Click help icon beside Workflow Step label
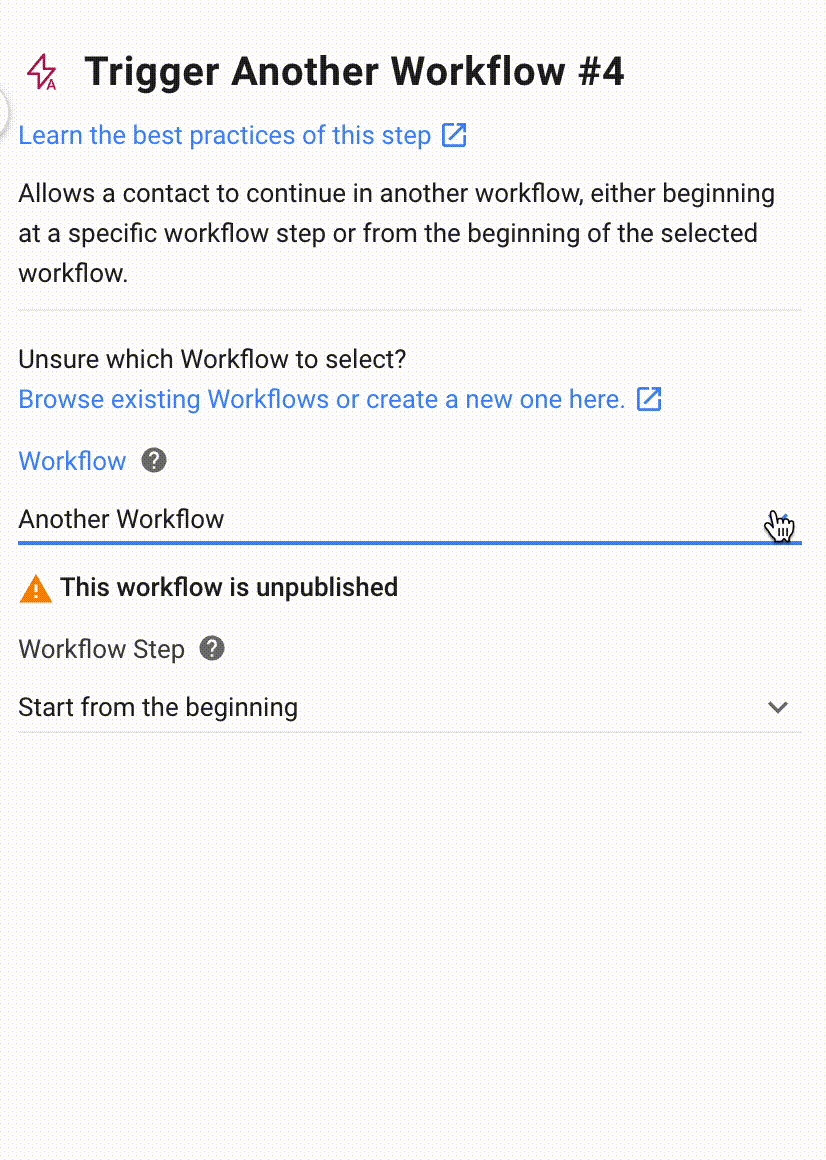 tap(212, 649)
